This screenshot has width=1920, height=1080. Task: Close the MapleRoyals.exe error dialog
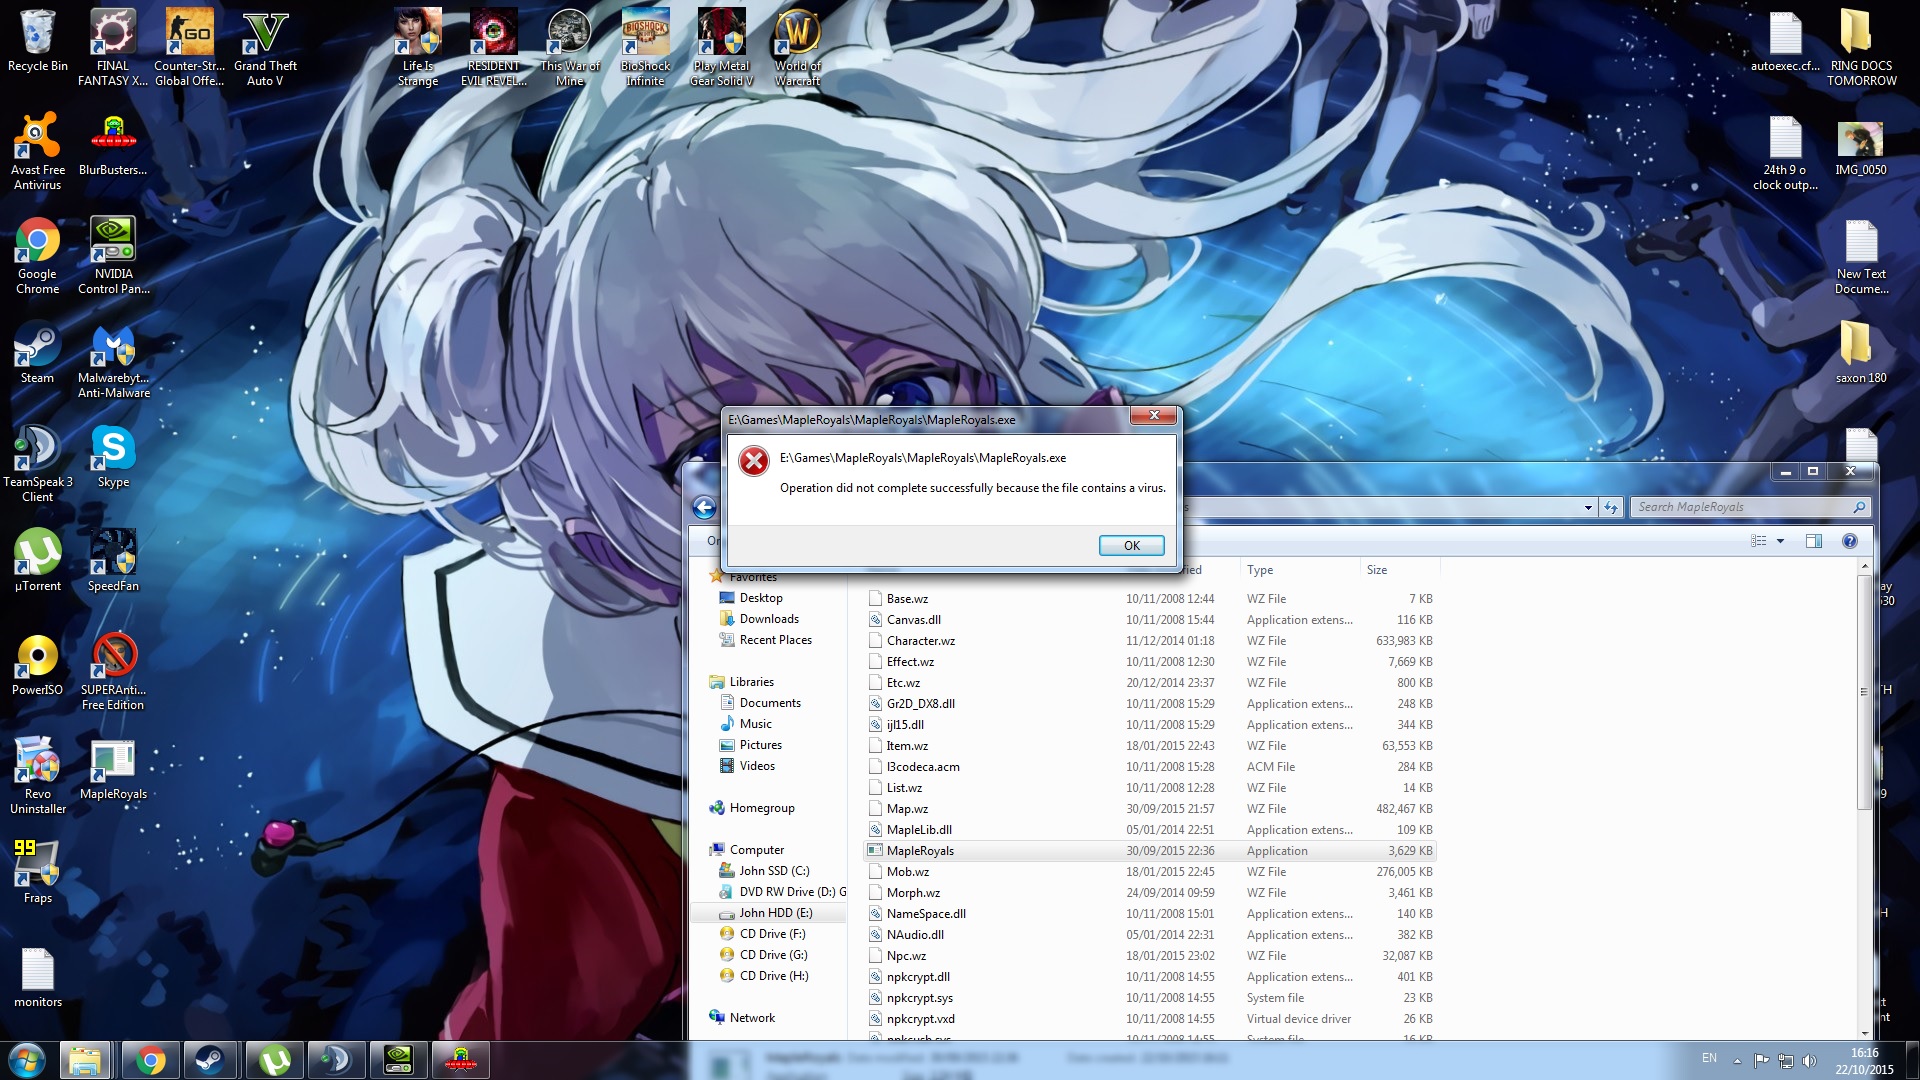point(1154,415)
